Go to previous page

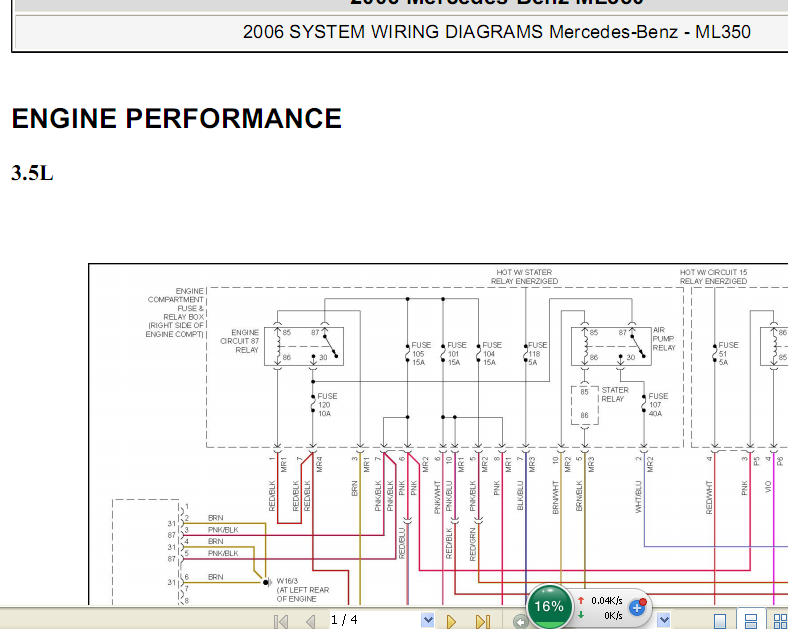(x=310, y=621)
